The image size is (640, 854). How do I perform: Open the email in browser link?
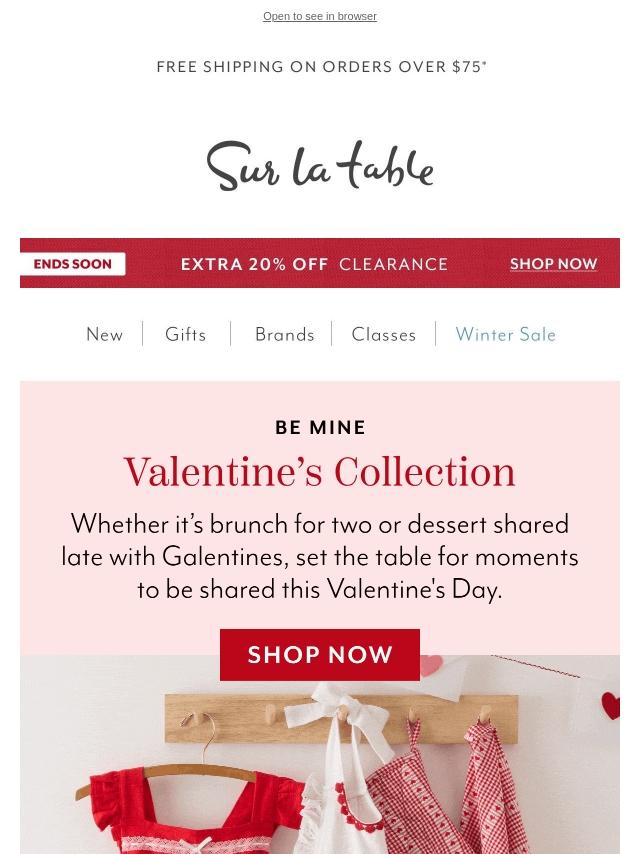(x=320, y=16)
